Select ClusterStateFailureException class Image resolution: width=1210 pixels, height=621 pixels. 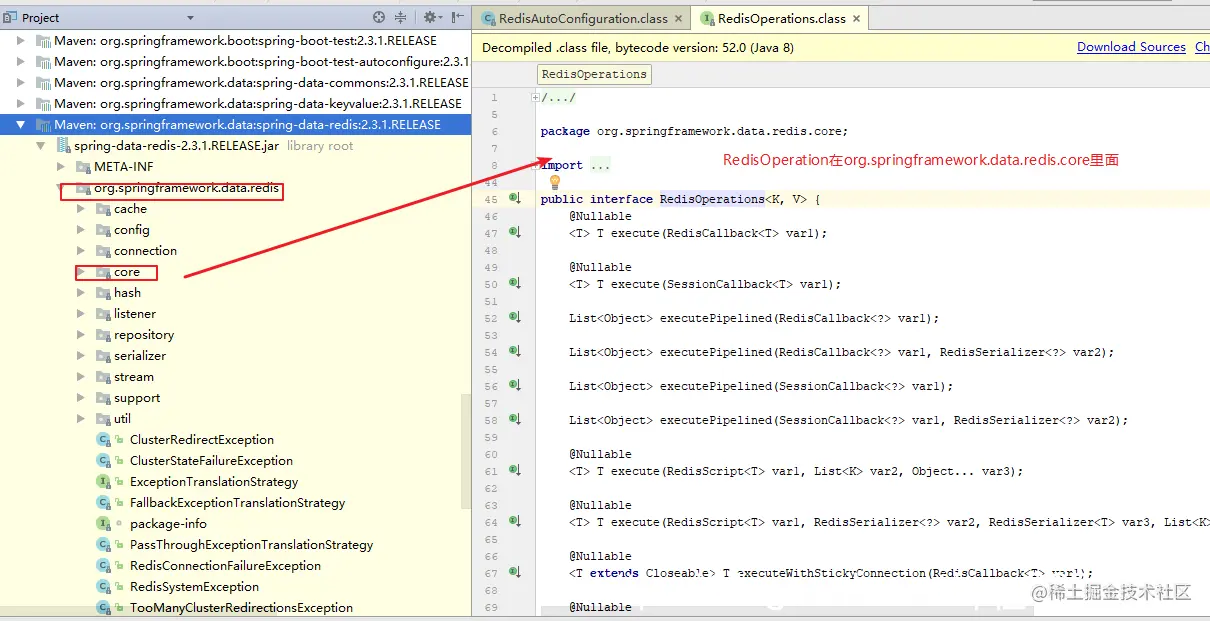[211, 461]
